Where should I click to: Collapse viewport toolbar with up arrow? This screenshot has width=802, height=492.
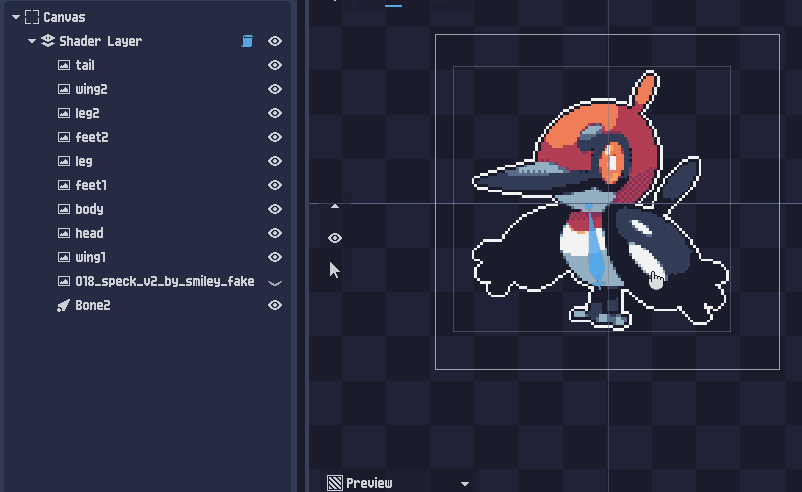pos(335,206)
